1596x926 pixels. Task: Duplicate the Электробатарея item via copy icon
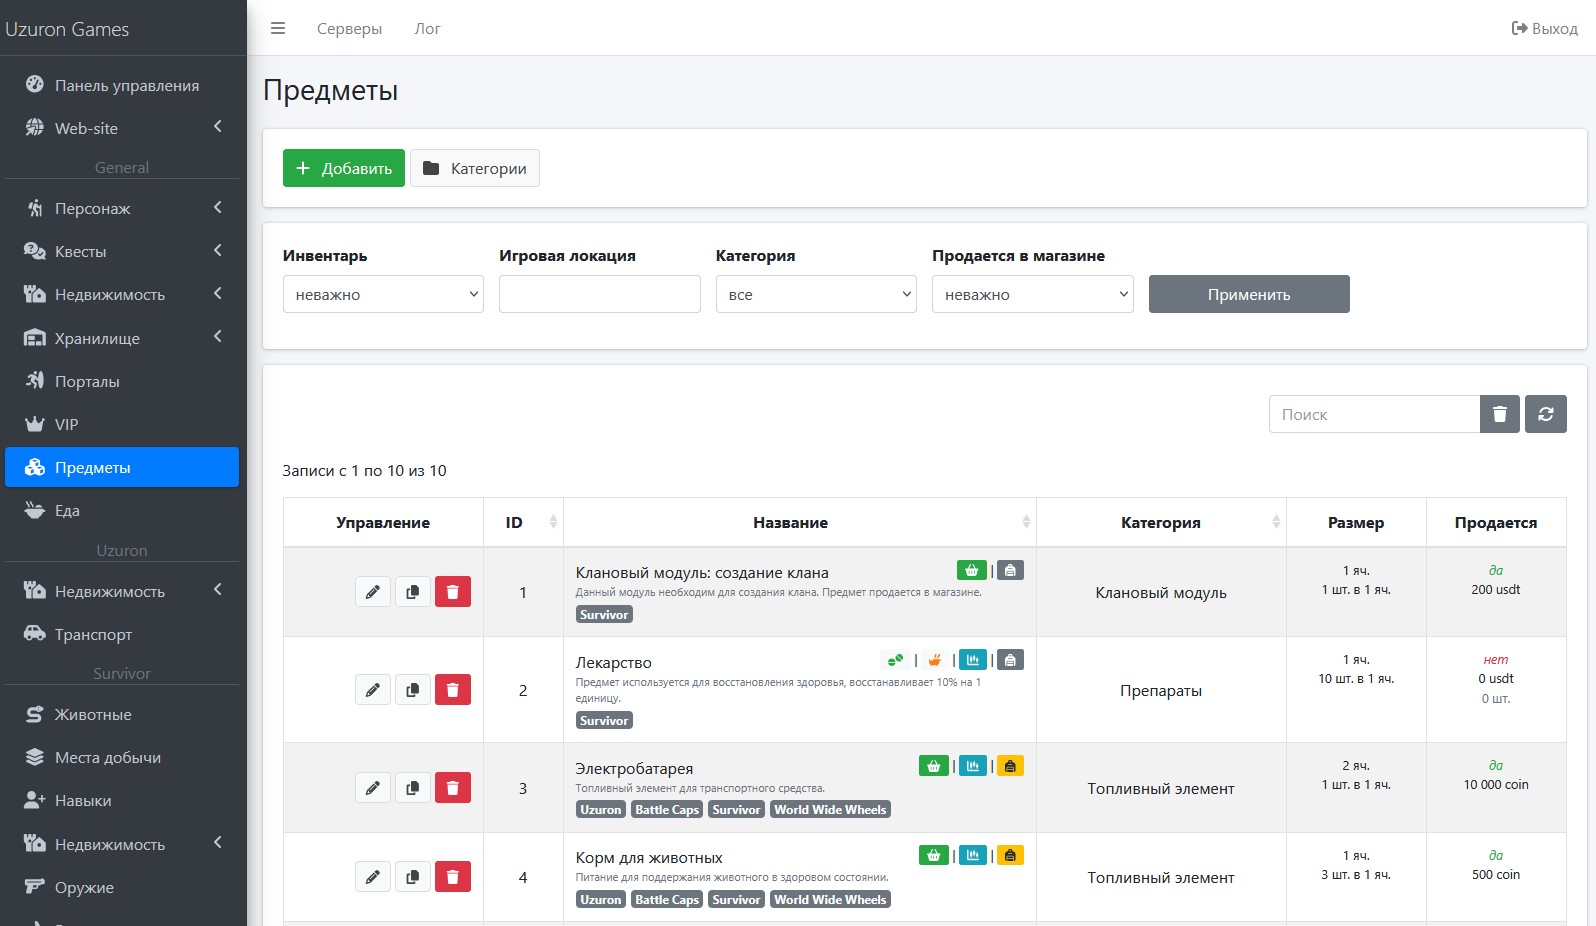coord(412,788)
